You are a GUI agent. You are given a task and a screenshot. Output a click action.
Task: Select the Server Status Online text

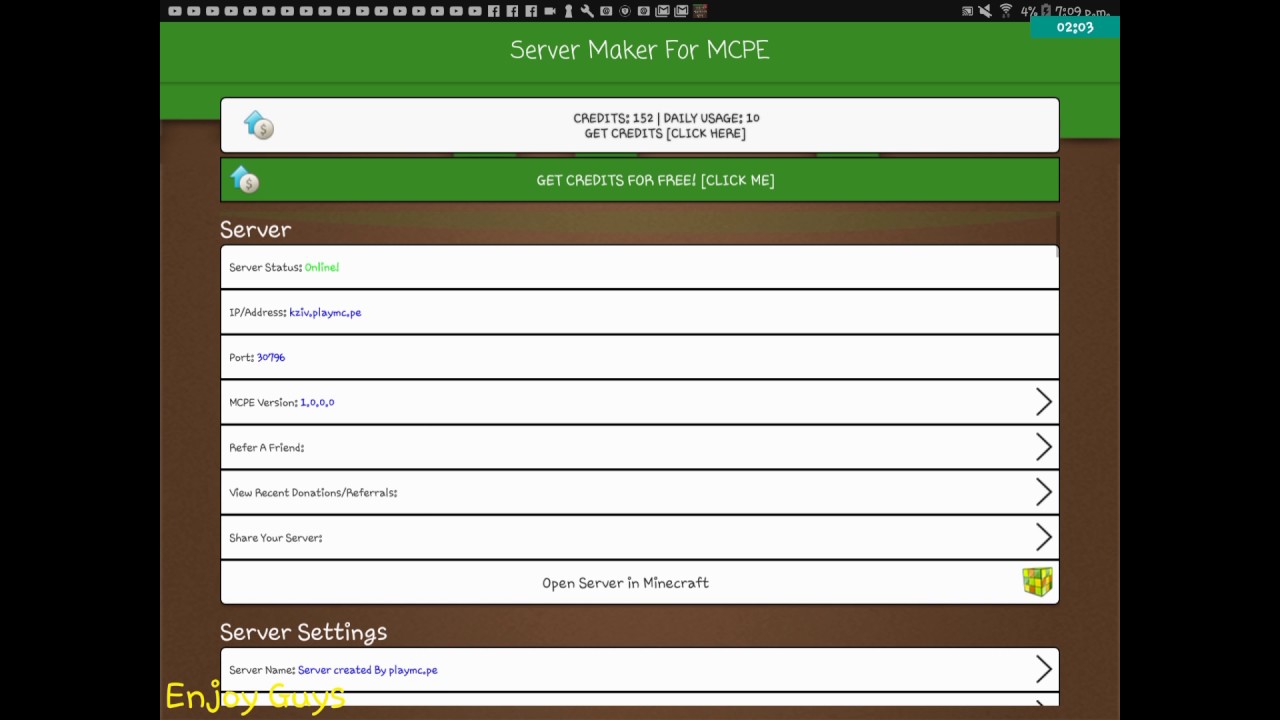point(322,267)
